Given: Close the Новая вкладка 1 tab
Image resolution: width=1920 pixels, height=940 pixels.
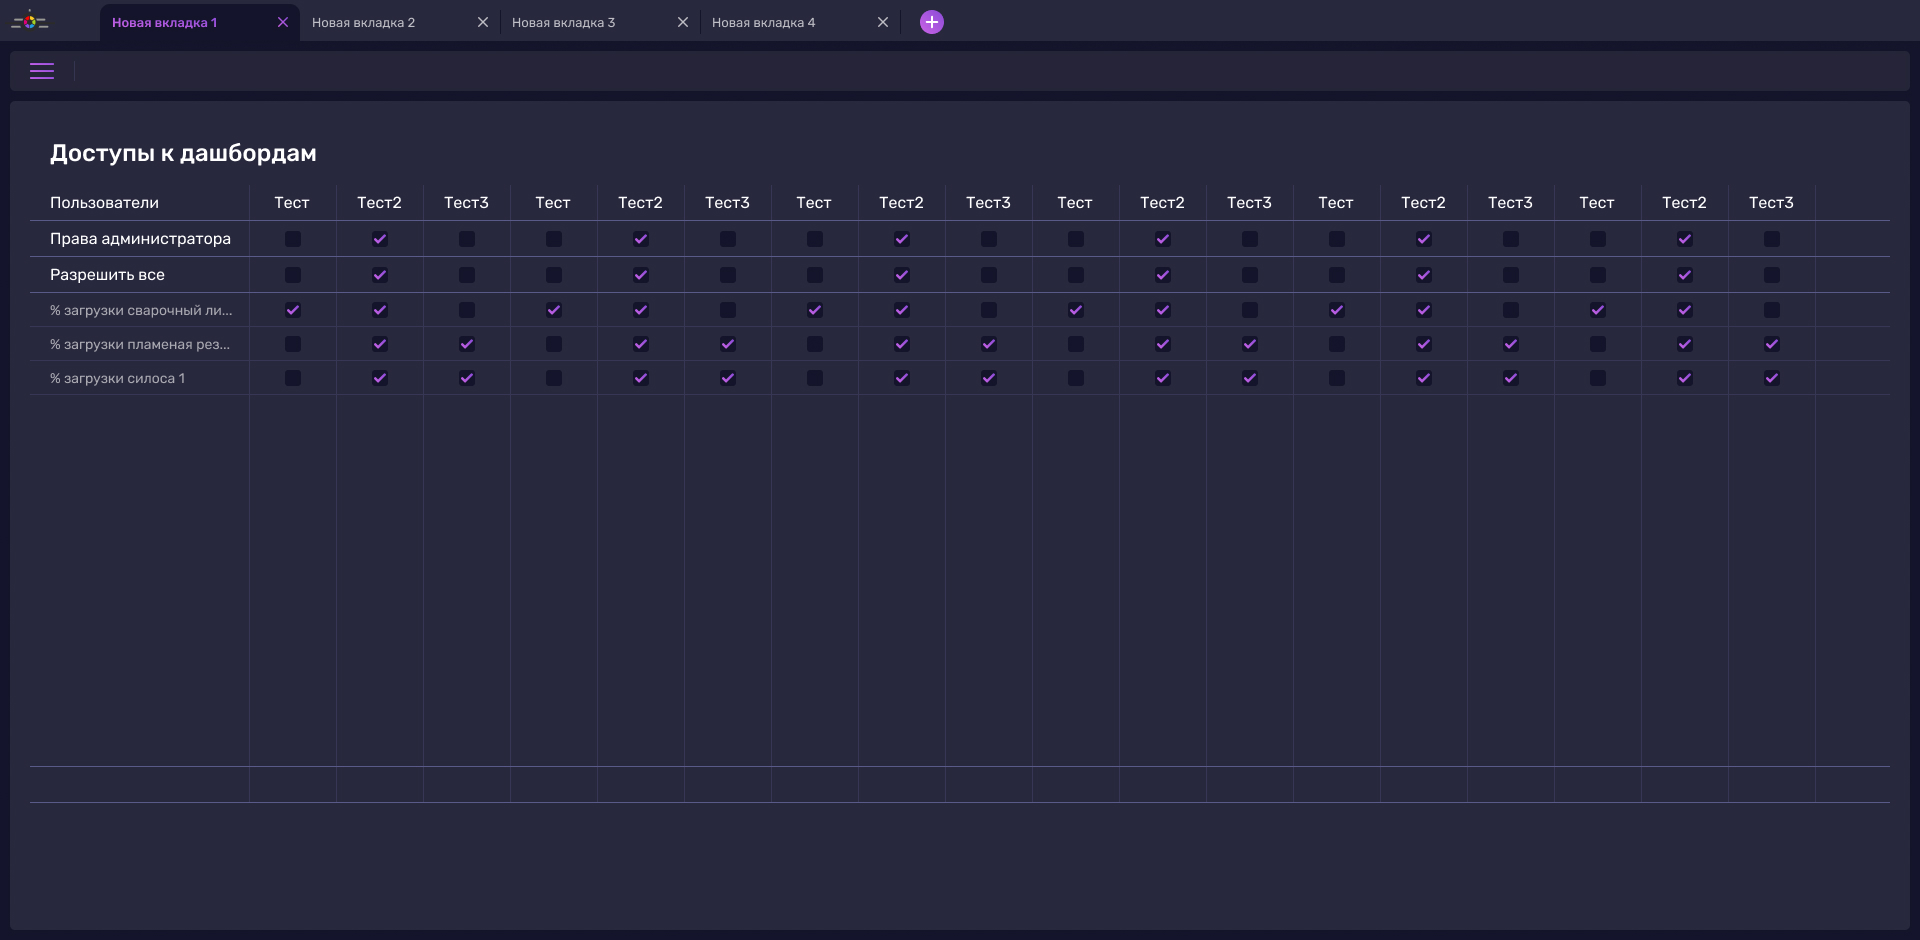Looking at the screenshot, I should pyautogui.click(x=283, y=22).
